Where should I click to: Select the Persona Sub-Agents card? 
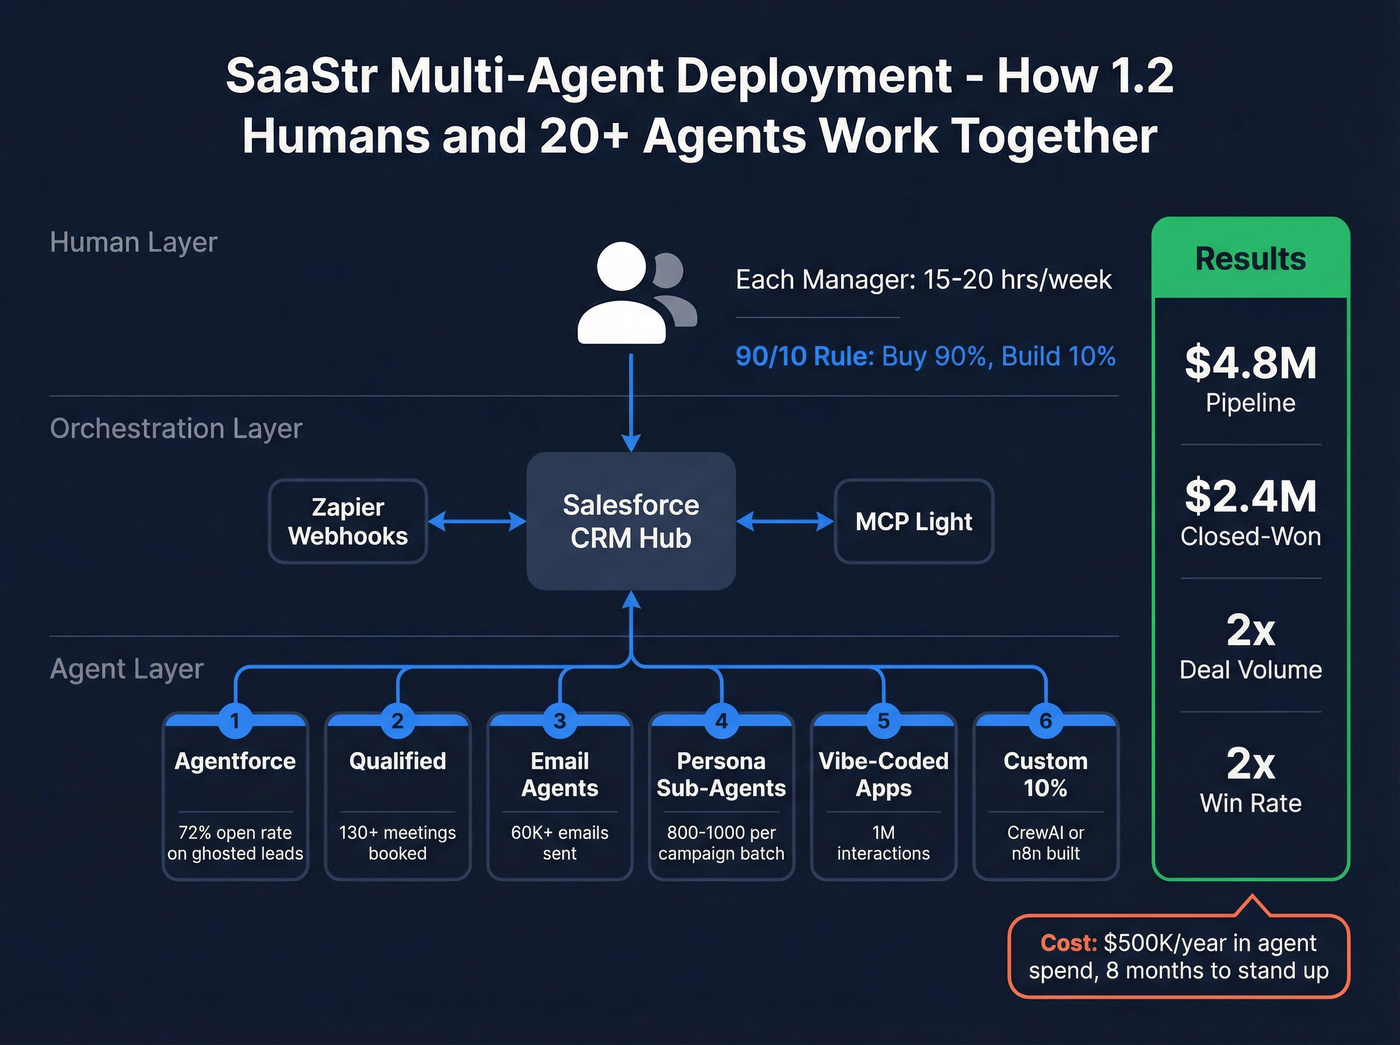[x=721, y=795]
